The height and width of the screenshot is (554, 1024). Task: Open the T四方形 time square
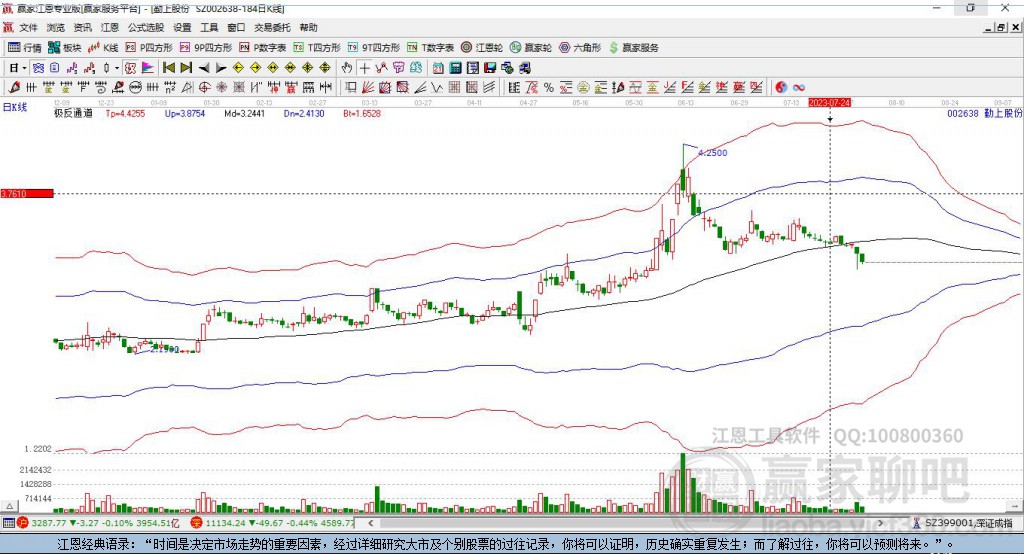pos(317,48)
